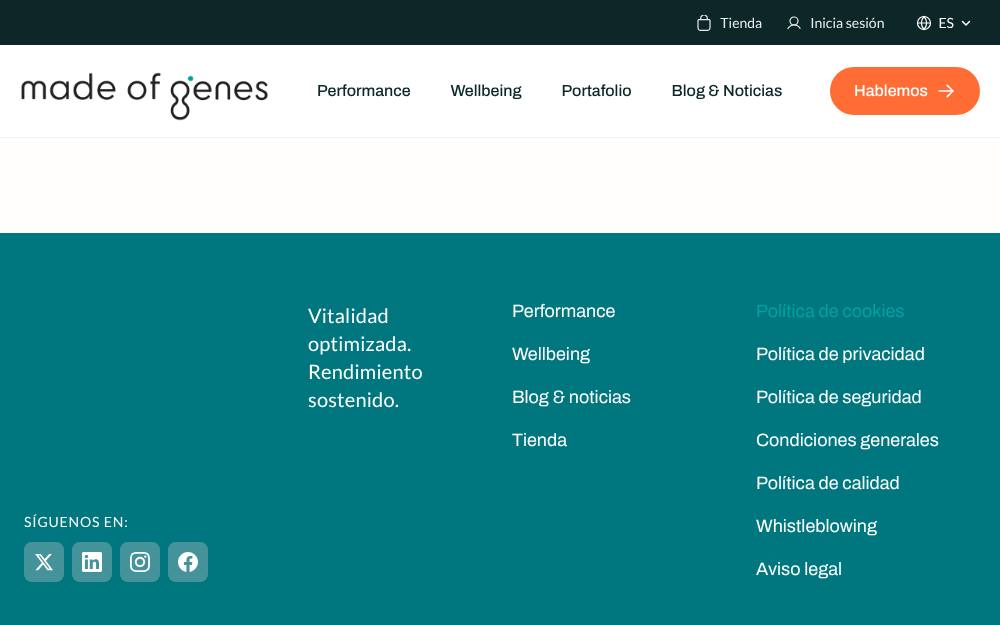Viewport: 1000px width, 625px height.
Task: Open the X (Twitter) social icon
Action: click(x=44, y=562)
